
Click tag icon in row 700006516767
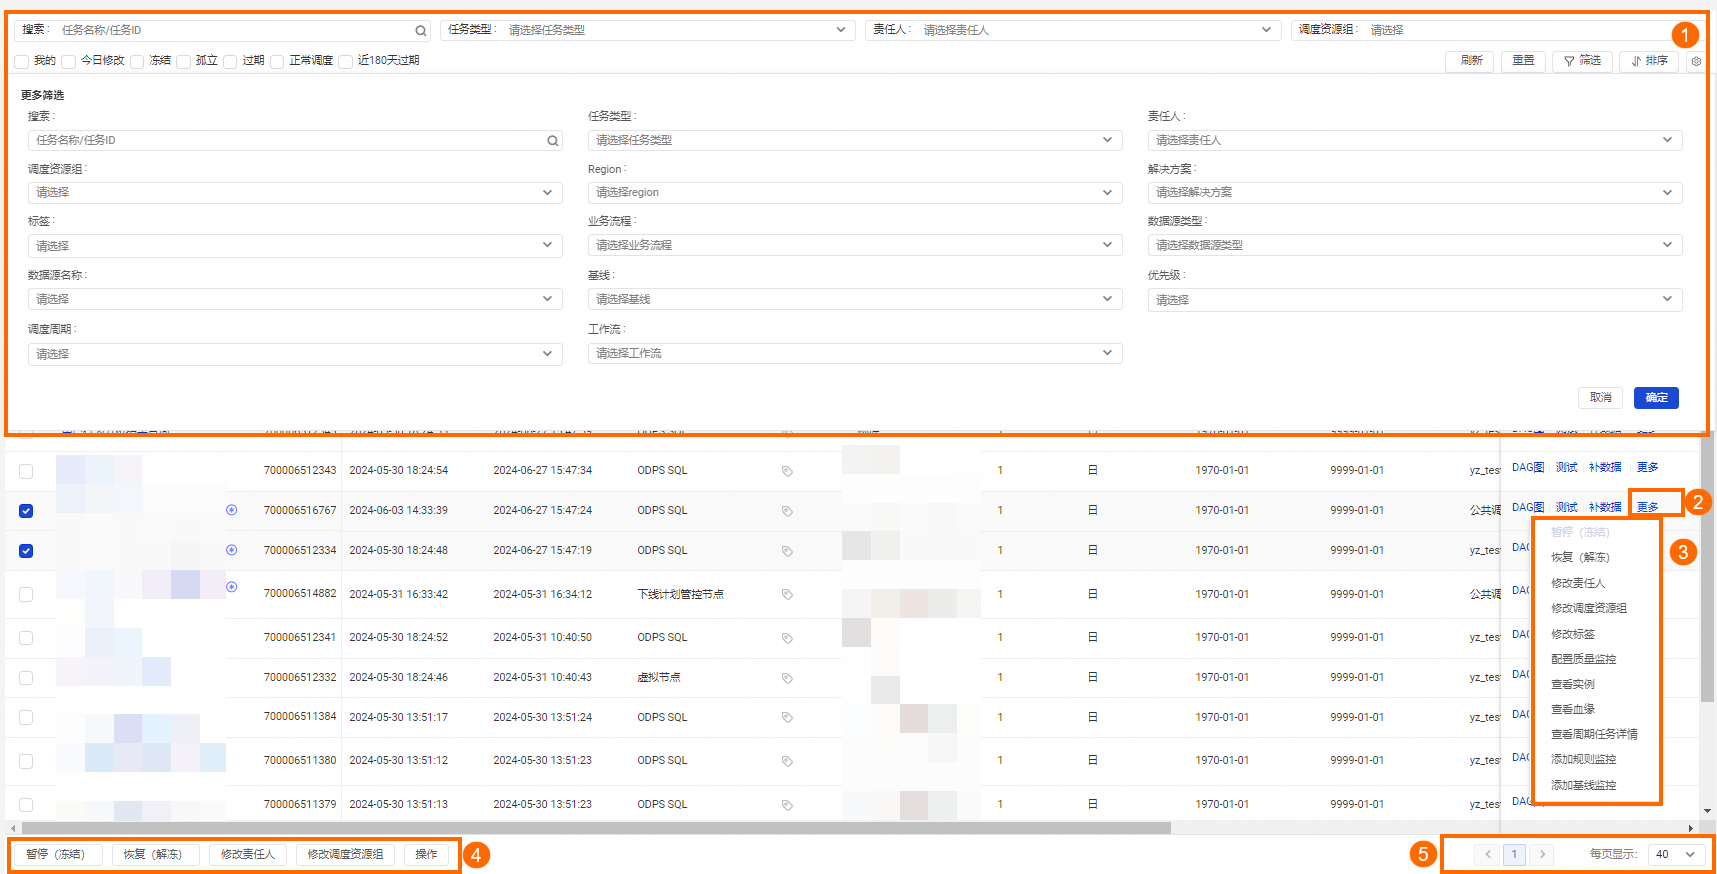787,511
